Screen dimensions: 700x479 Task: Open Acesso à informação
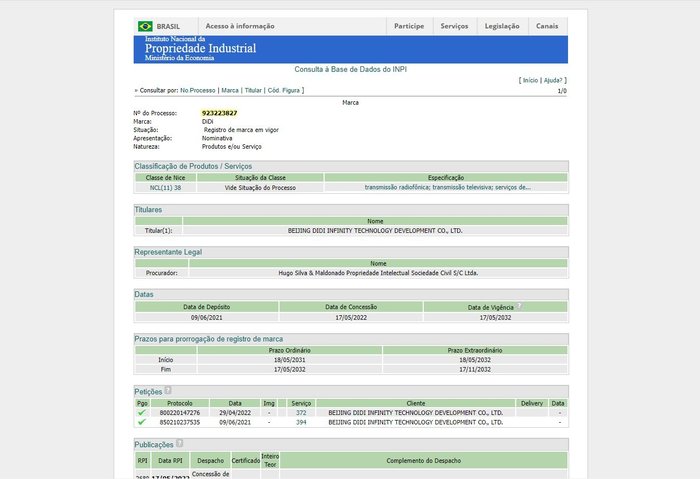point(240,26)
